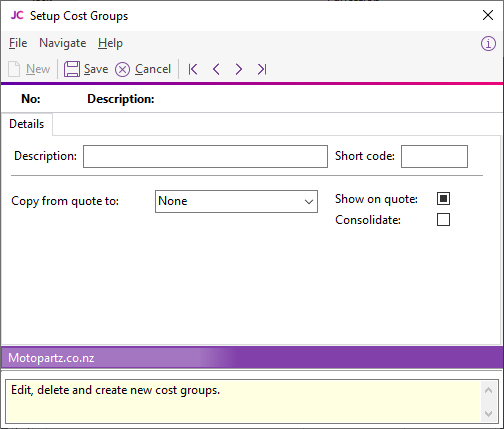Go to the next record arrow
This screenshot has width=504, height=429.
click(239, 69)
